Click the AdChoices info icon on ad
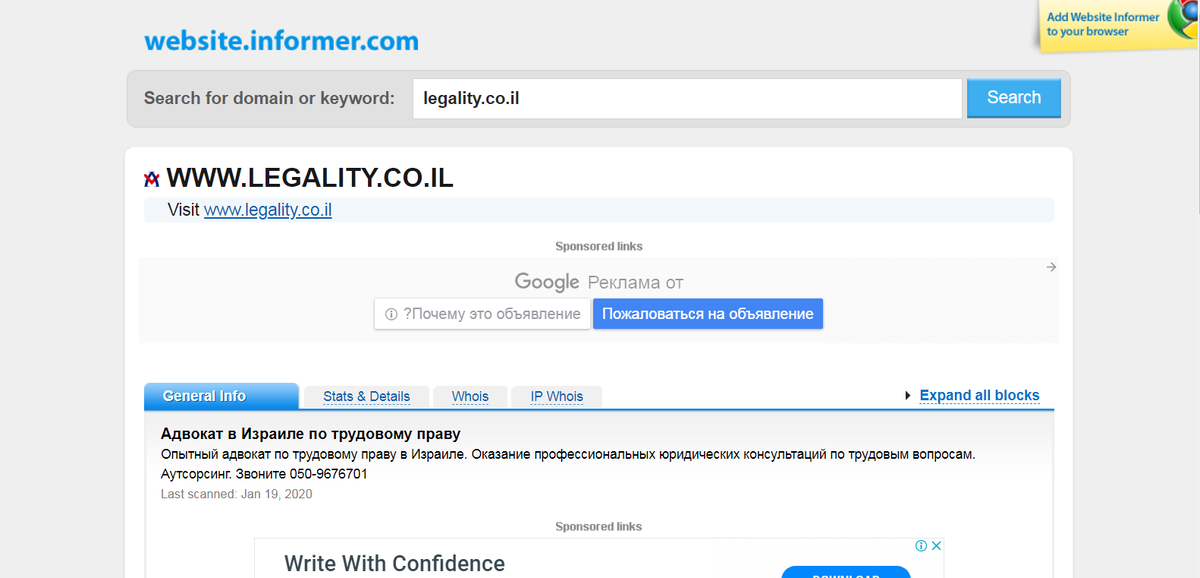The height and width of the screenshot is (578, 1200). [x=921, y=546]
